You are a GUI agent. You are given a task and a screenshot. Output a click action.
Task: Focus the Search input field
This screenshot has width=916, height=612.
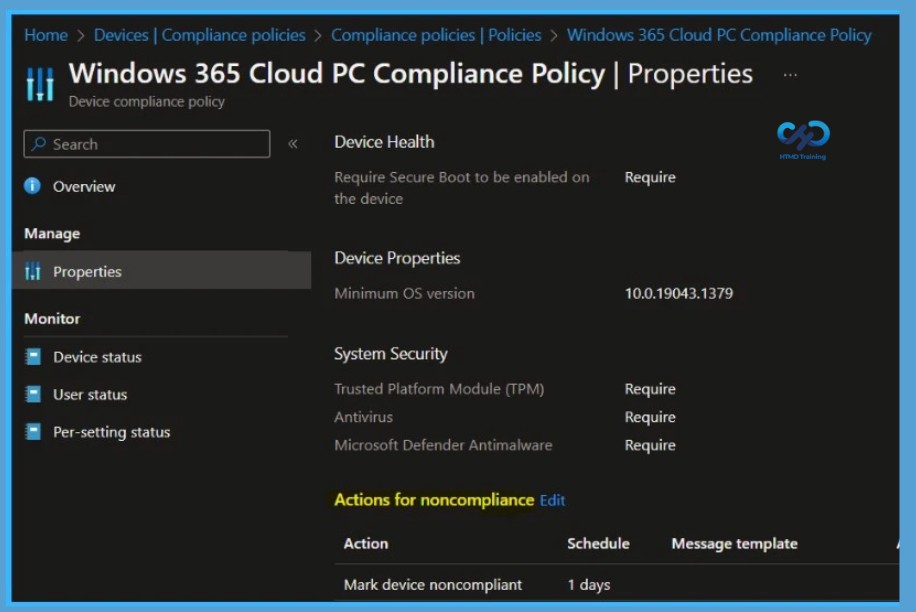[x=147, y=144]
